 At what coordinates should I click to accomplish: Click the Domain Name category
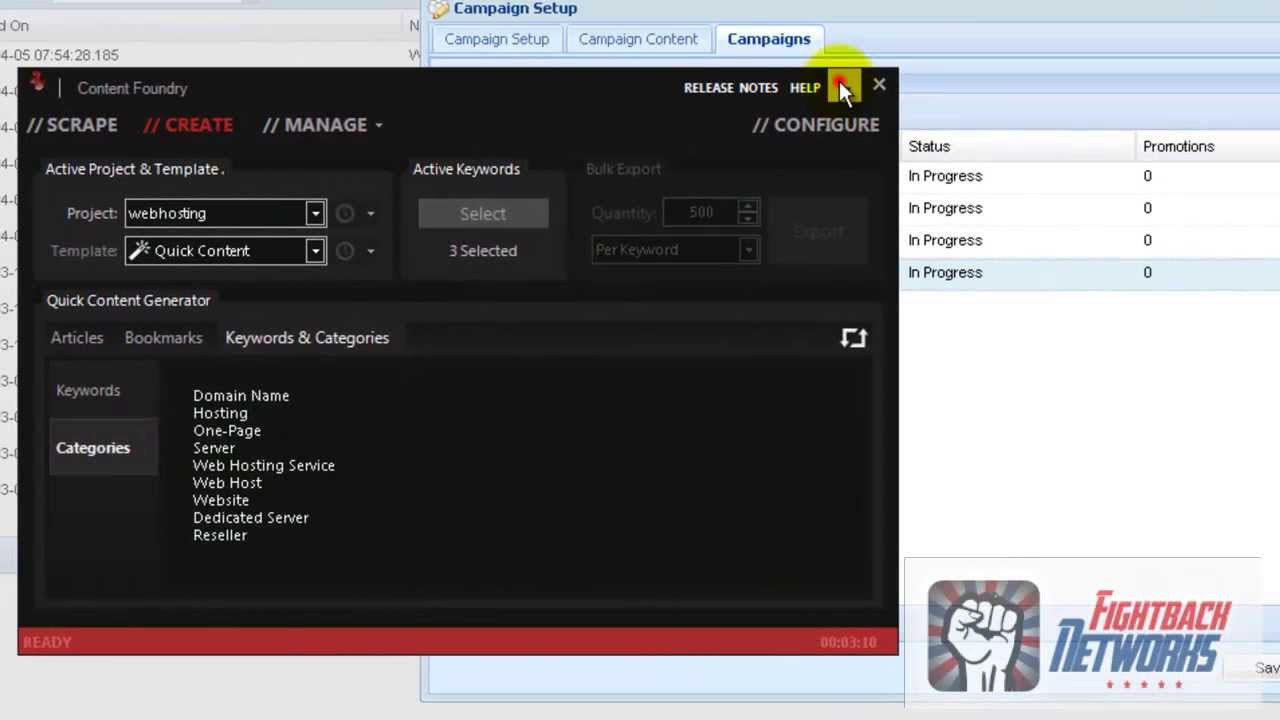241,396
